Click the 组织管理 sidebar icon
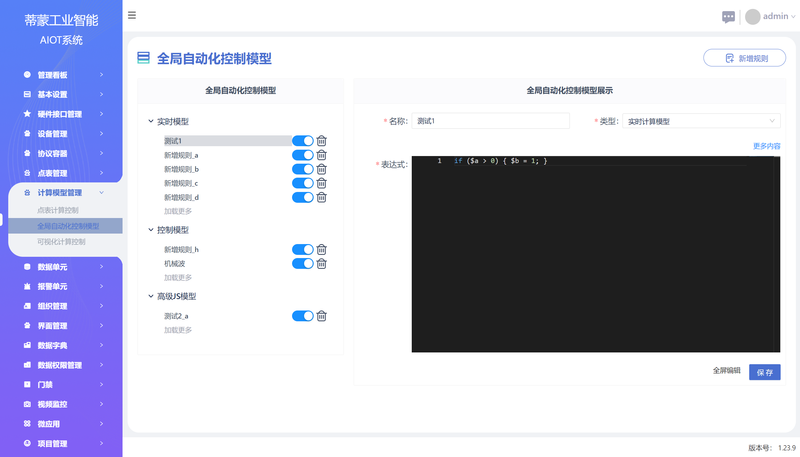Image resolution: width=800 pixels, height=457 pixels. [27, 306]
